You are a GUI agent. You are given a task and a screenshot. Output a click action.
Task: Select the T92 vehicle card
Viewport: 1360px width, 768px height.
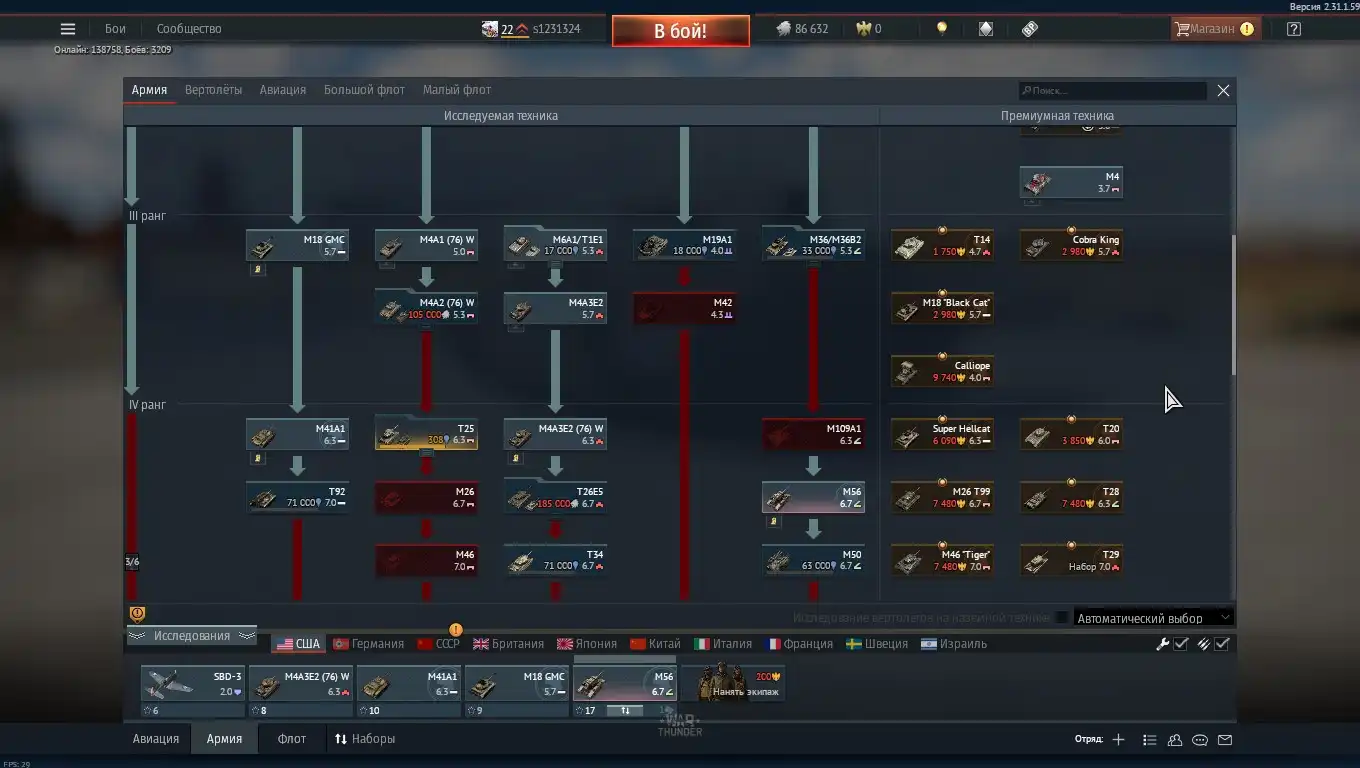pyautogui.click(x=297, y=498)
